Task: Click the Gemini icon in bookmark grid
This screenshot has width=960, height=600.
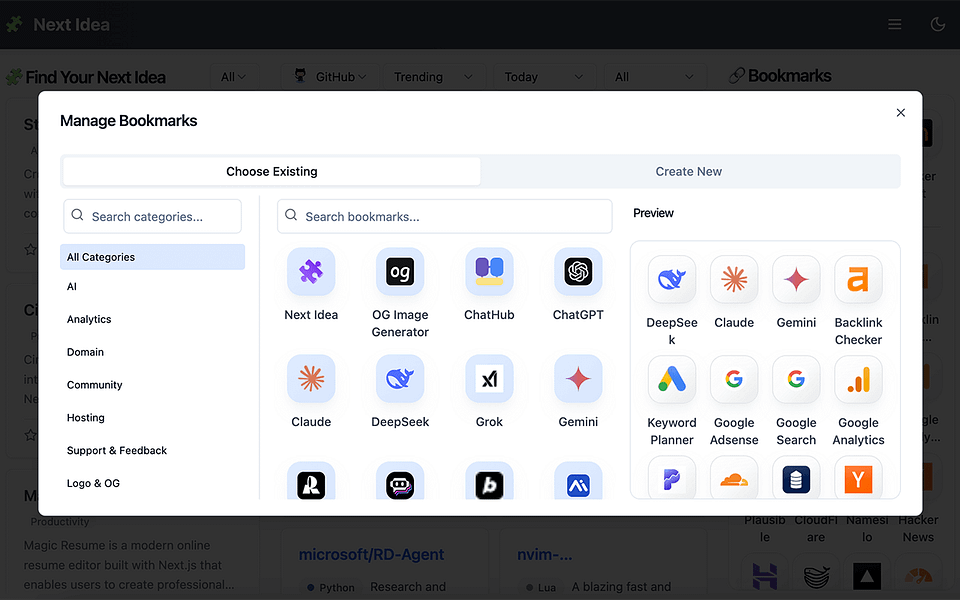Action: pyautogui.click(x=578, y=378)
